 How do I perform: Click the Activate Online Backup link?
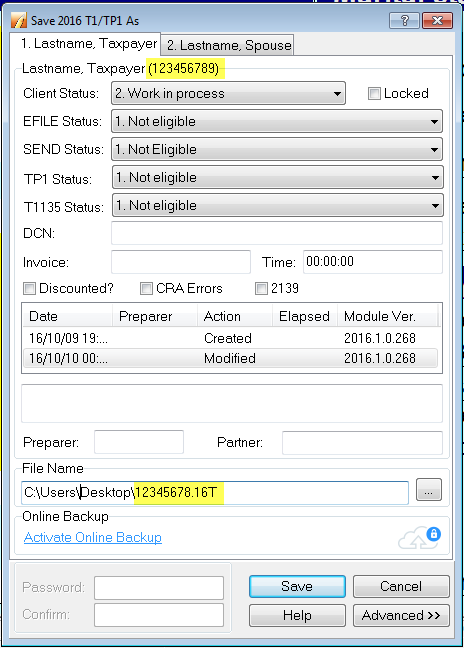point(93,537)
